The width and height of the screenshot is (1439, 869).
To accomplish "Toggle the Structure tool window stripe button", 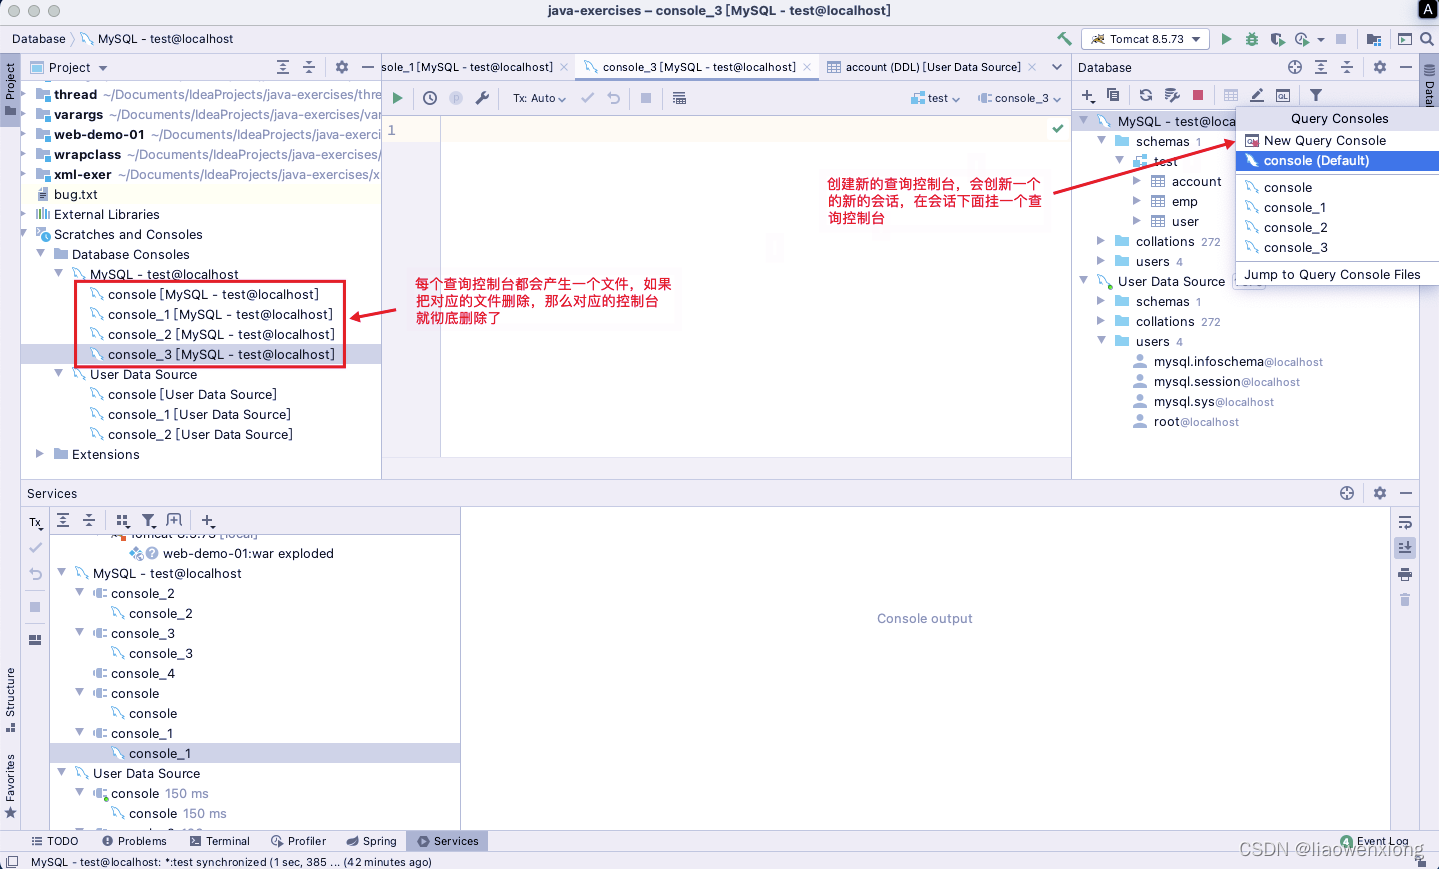I will (x=10, y=699).
